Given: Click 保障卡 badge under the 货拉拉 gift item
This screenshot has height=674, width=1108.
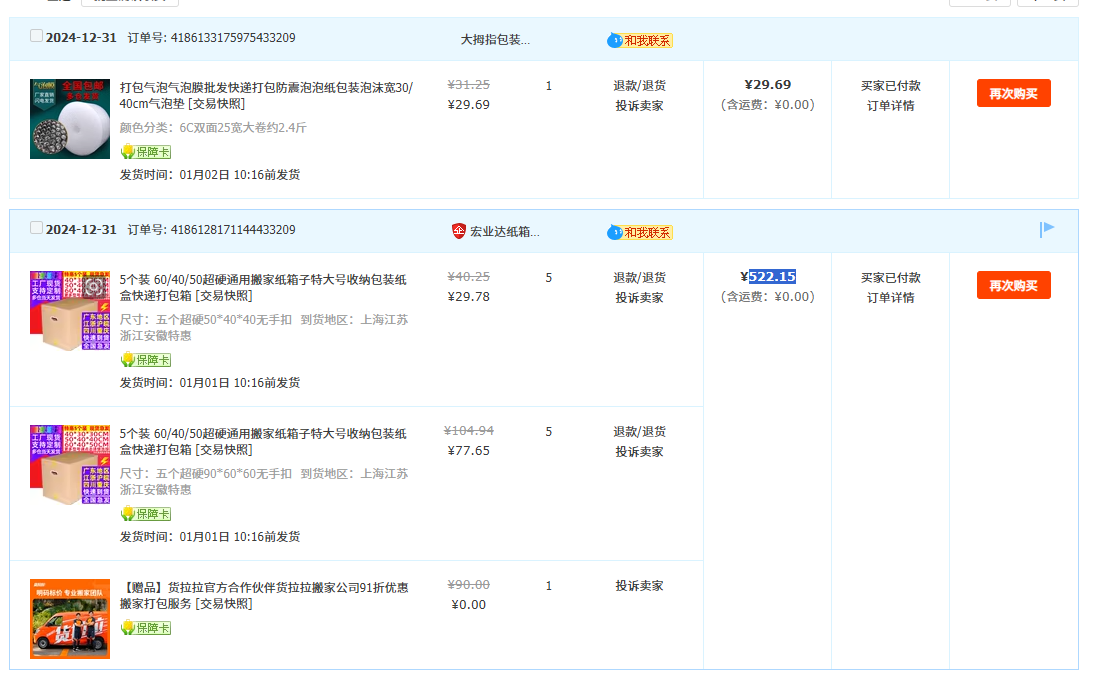Looking at the screenshot, I should click(146, 628).
